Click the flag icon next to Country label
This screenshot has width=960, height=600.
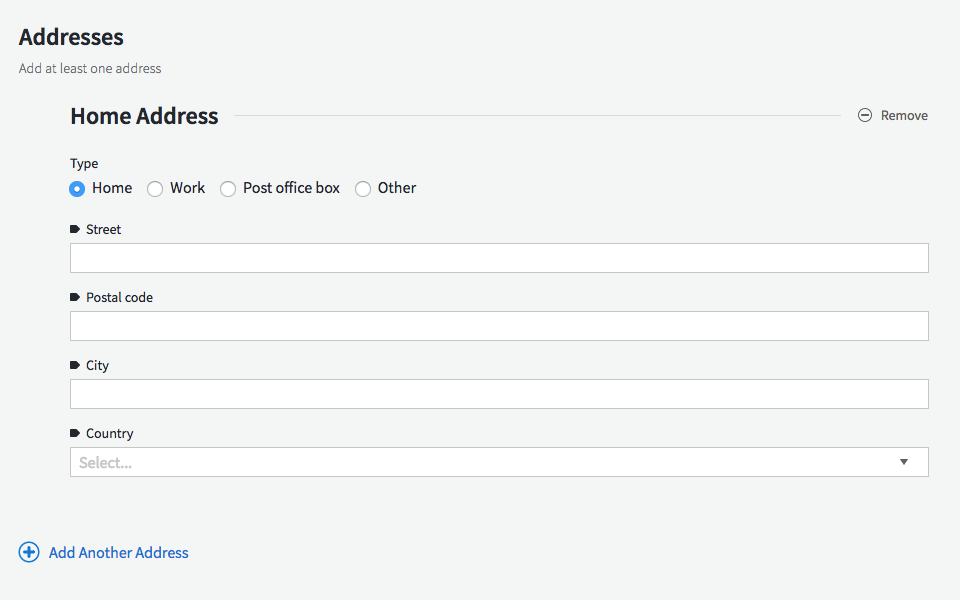75,432
